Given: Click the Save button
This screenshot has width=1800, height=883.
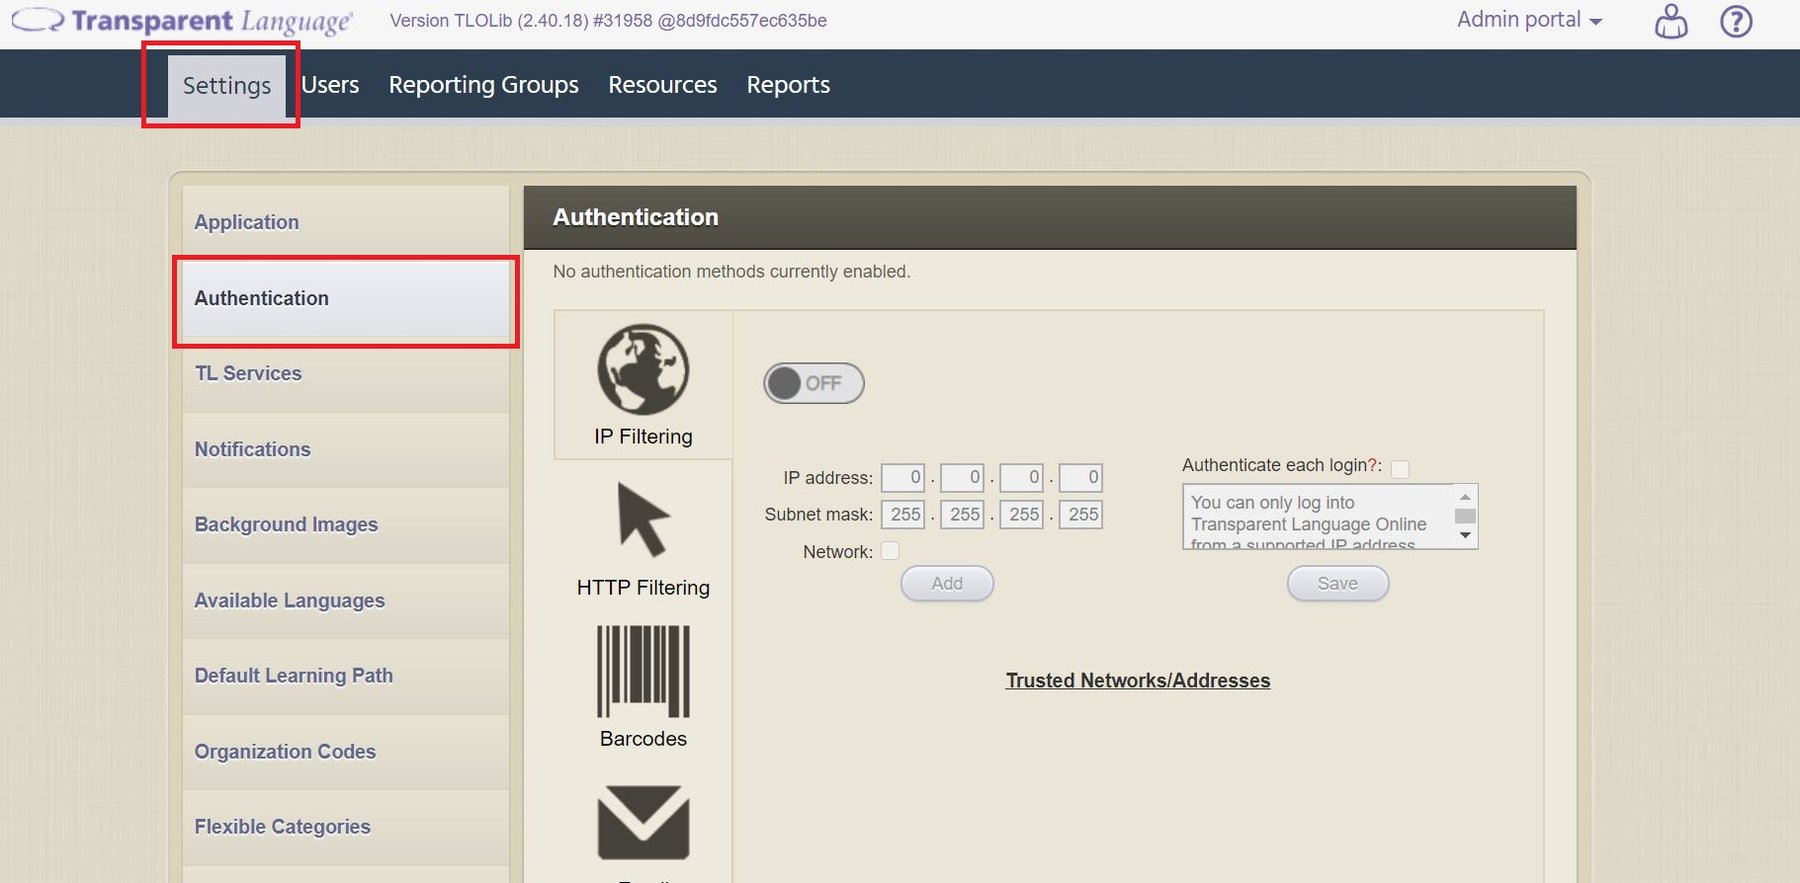Looking at the screenshot, I should (x=1338, y=583).
